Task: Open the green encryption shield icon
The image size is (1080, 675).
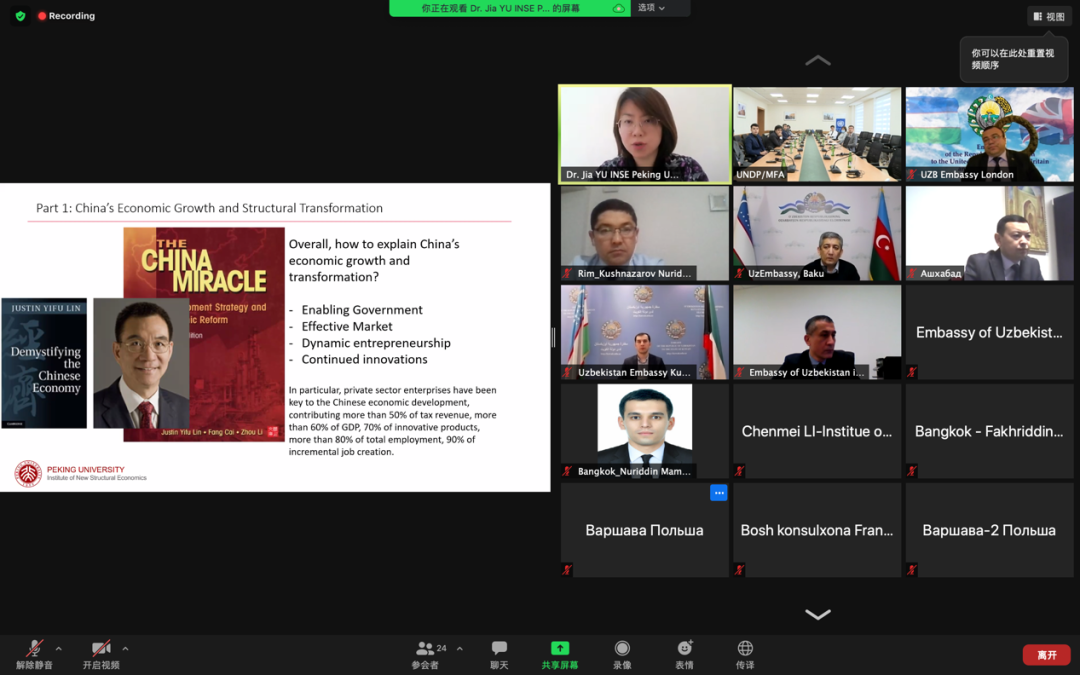Action: click(x=21, y=15)
